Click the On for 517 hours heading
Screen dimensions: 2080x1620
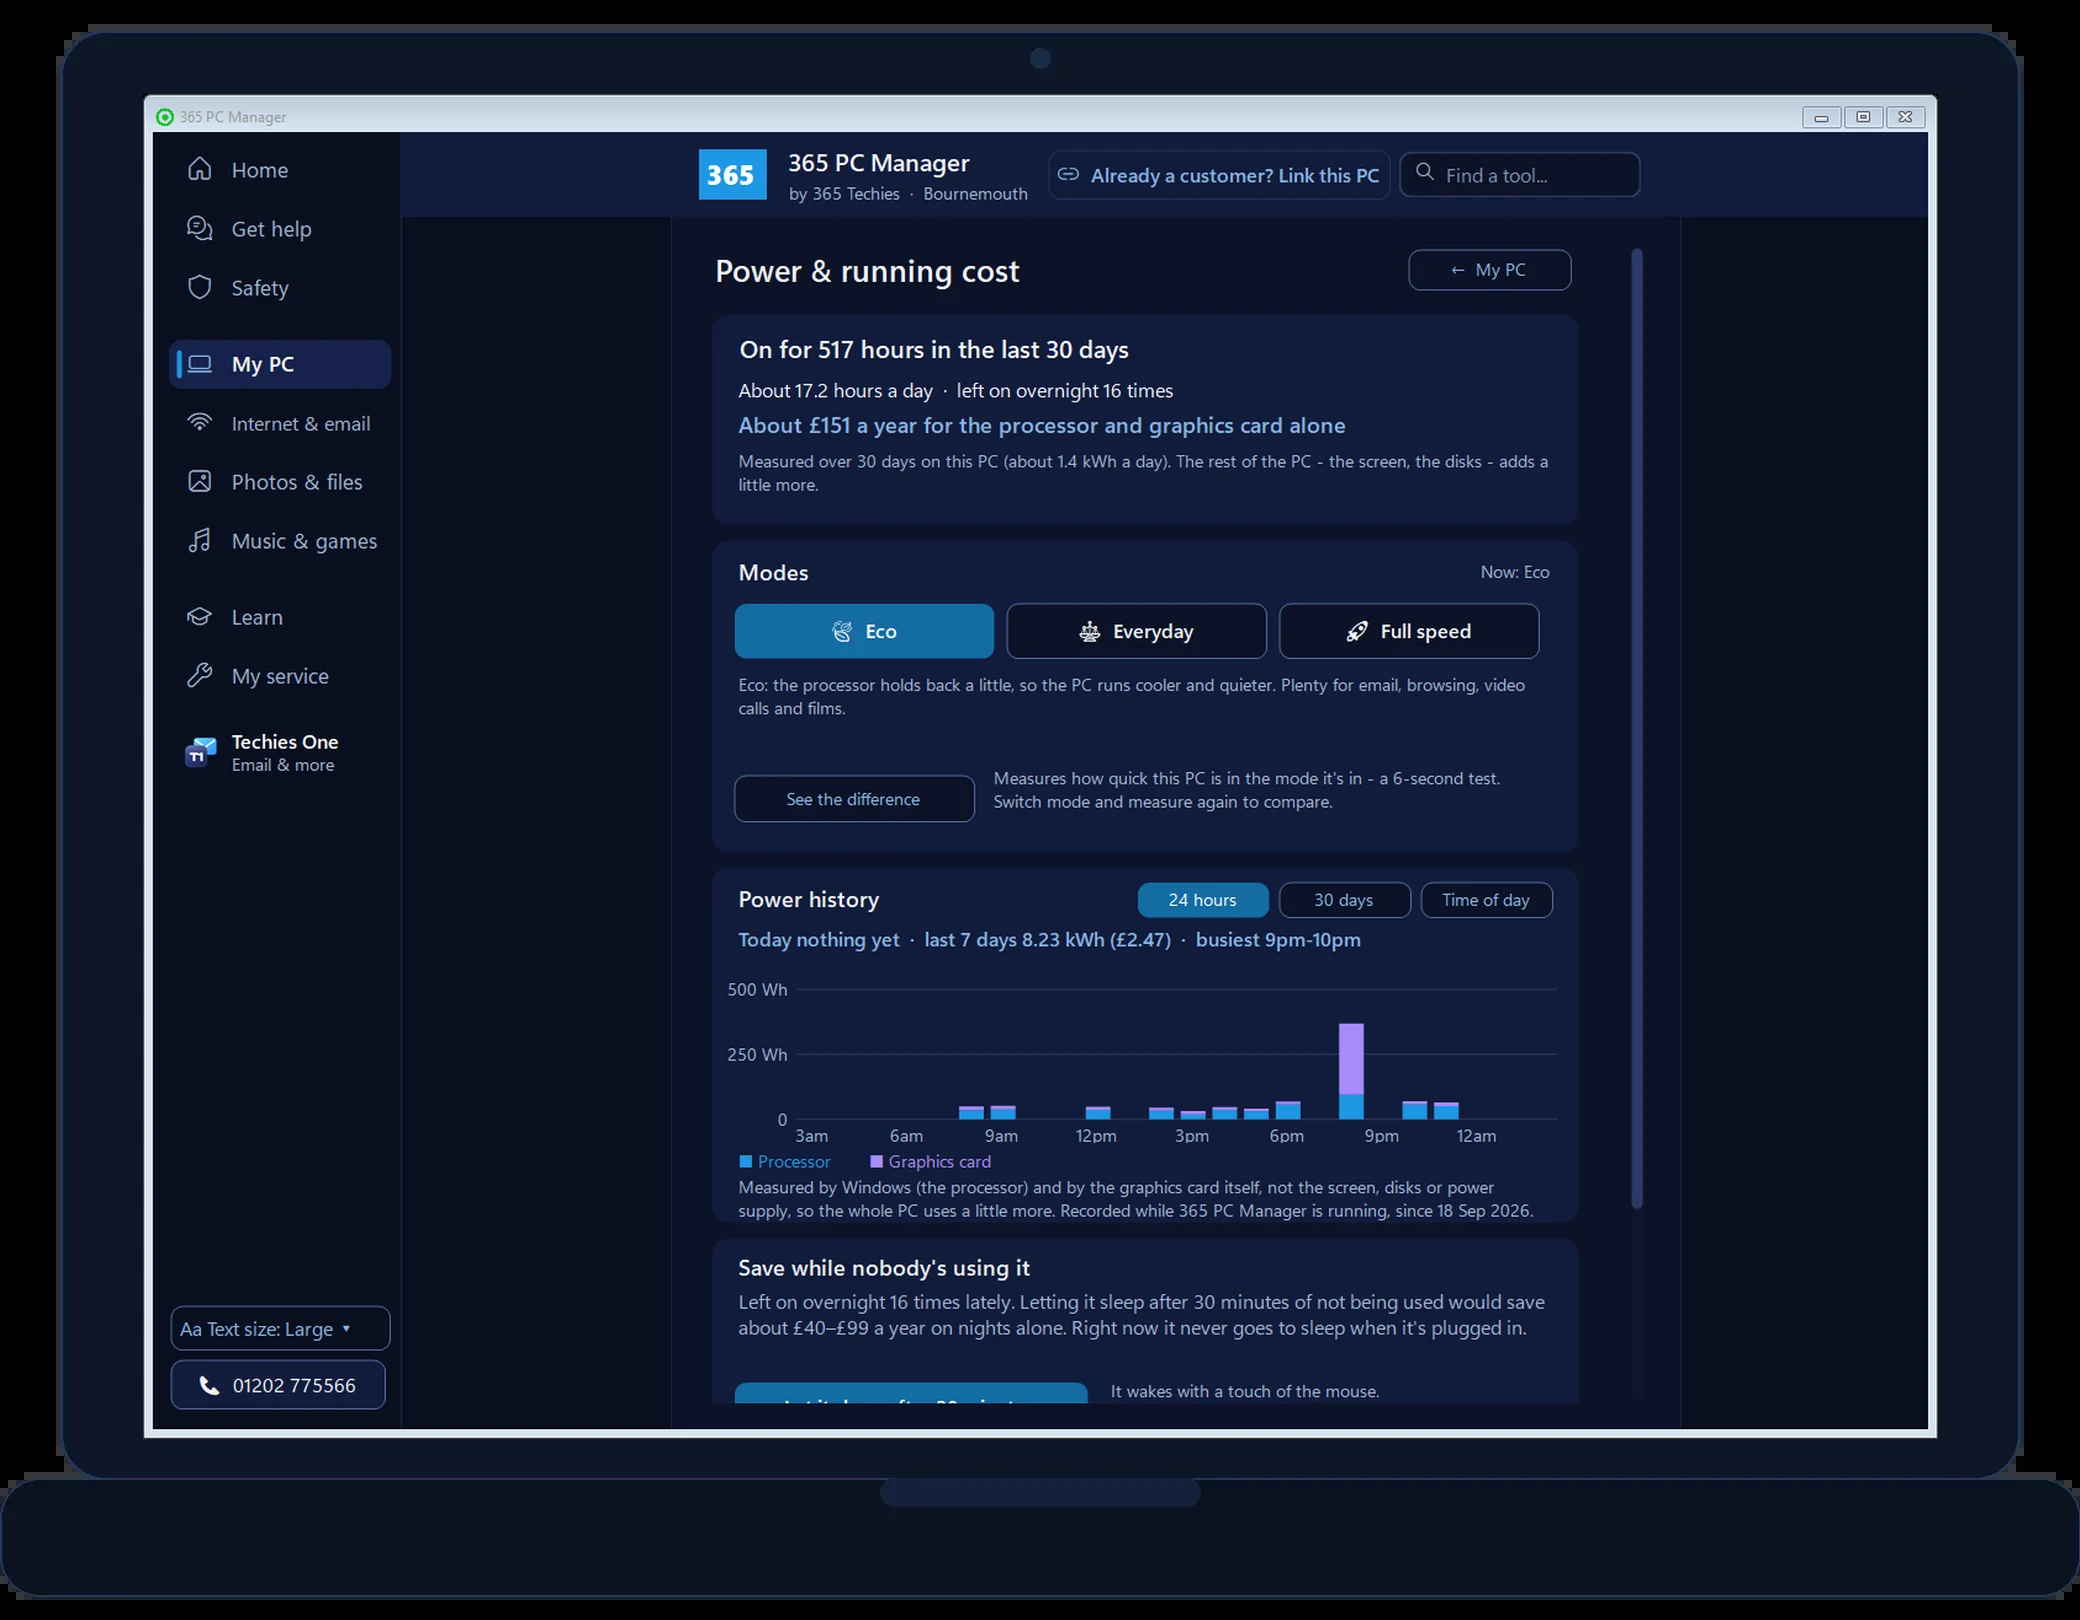934,350
